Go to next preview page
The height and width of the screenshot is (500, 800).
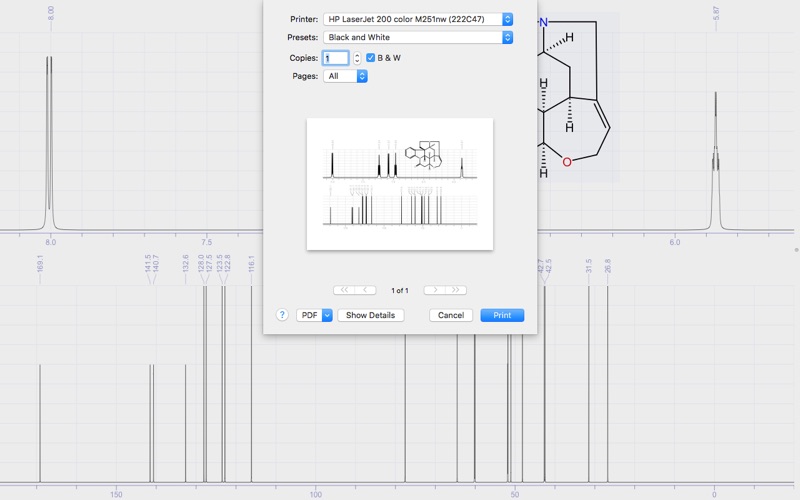[x=434, y=290]
